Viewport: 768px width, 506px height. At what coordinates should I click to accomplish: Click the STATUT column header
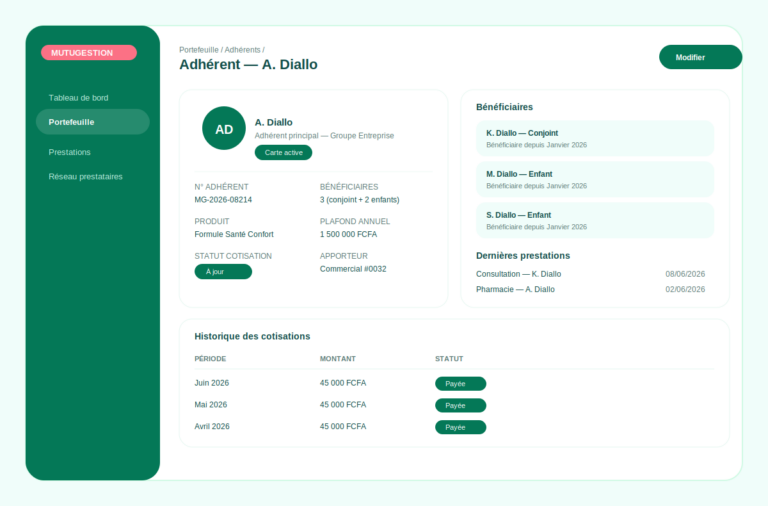449,359
